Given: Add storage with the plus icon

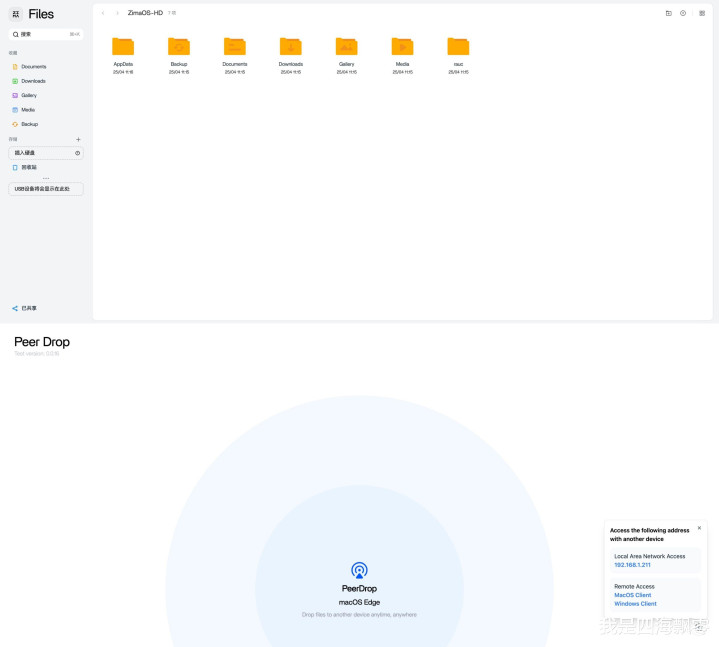Looking at the screenshot, I should tap(78, 139).
